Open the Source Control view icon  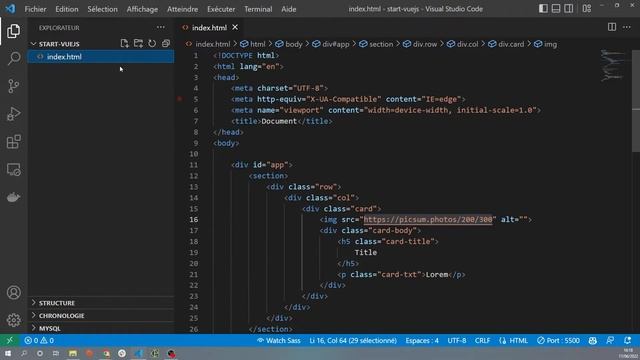click(13, 86)
